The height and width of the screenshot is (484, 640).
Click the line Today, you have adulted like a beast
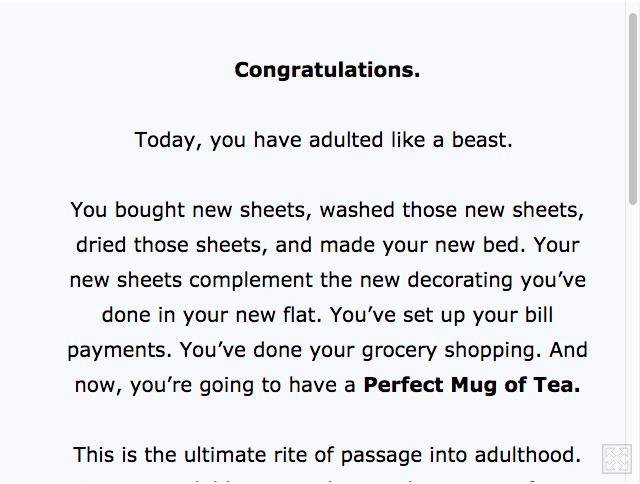coord(323,140)
